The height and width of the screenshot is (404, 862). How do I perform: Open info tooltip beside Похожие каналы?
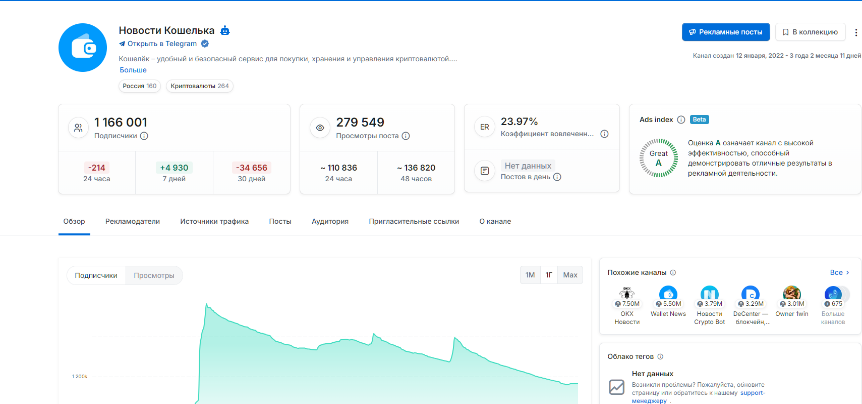pos(673,273)
